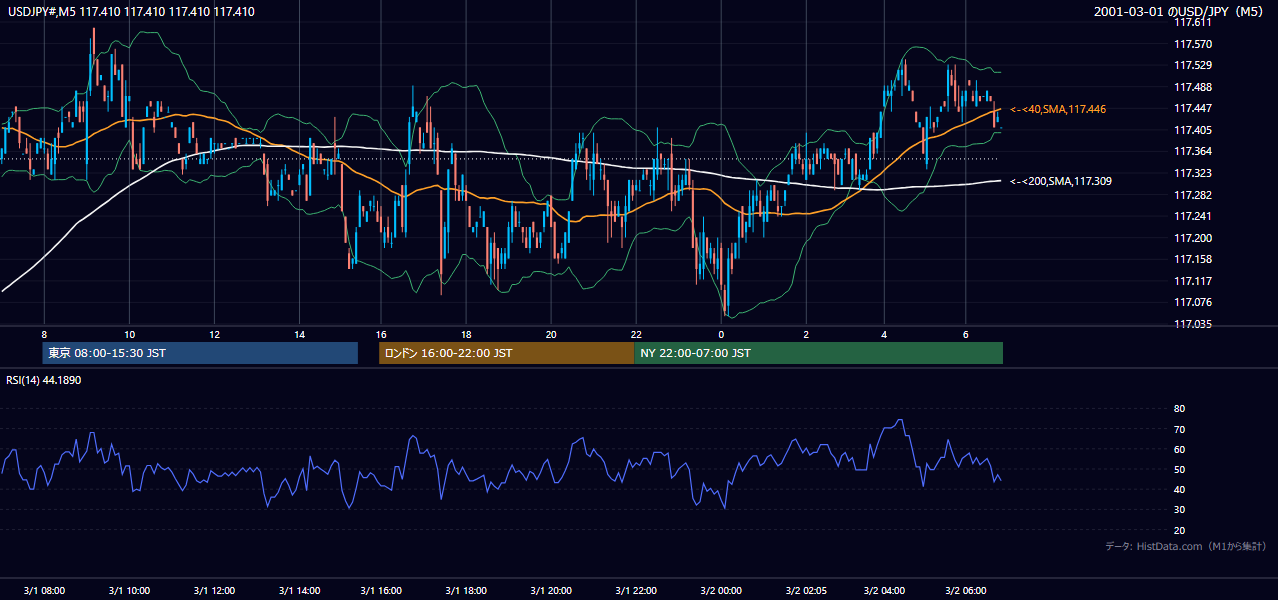This screenshot has width=1278, height=600.
Task: Click the 3/1 20:00 date-time label
Action: point(551,591)
